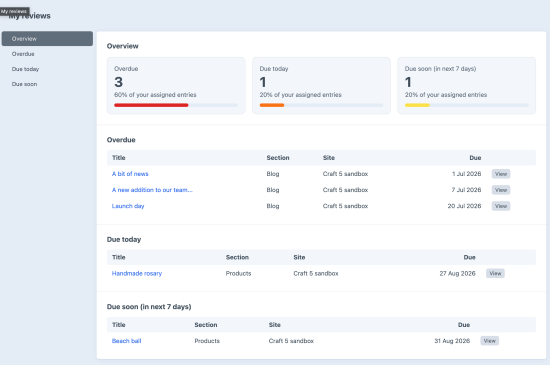Viewport: 550px width, 365px height.
Task: Click View for 'A bit of news'
Action: click(501, 174)
